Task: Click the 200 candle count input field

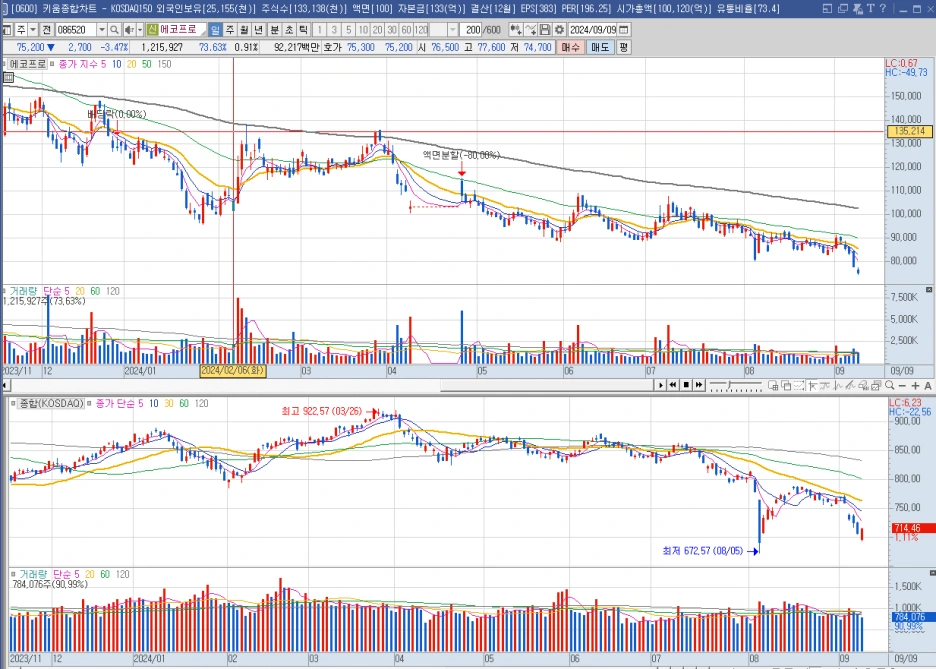Action: [472, 29]
